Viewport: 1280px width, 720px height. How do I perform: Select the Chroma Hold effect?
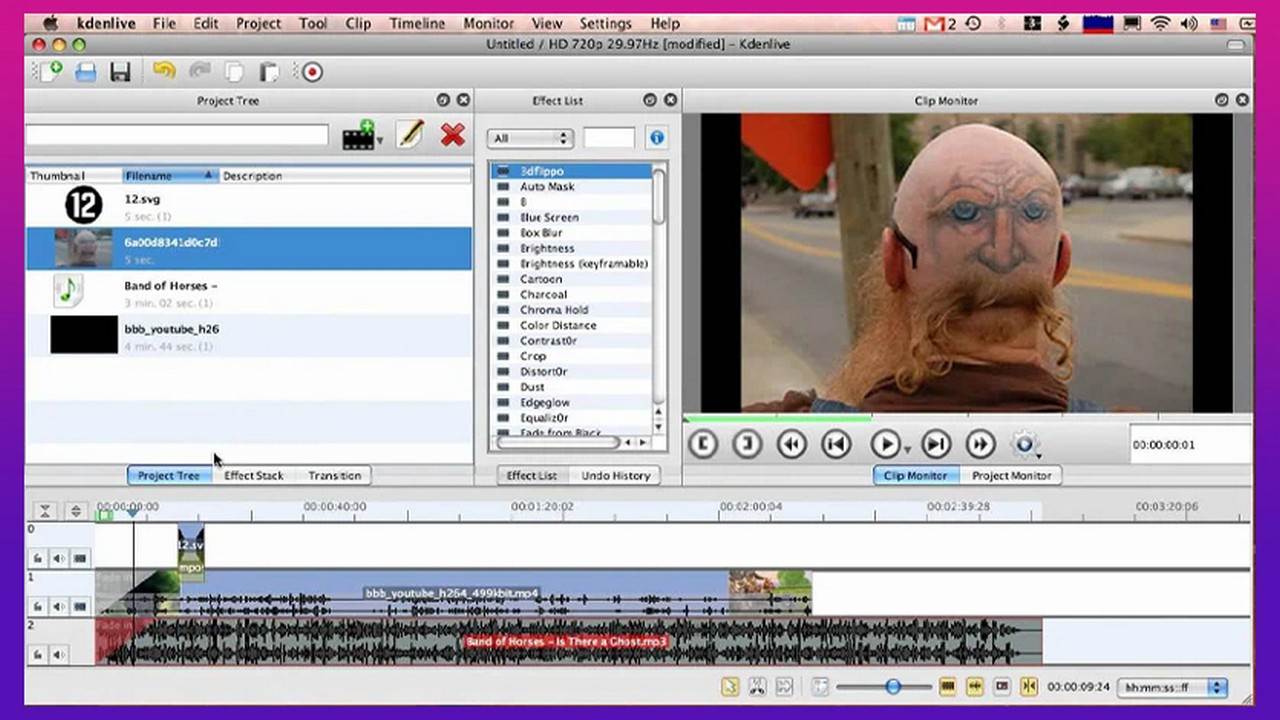[554, 310]
